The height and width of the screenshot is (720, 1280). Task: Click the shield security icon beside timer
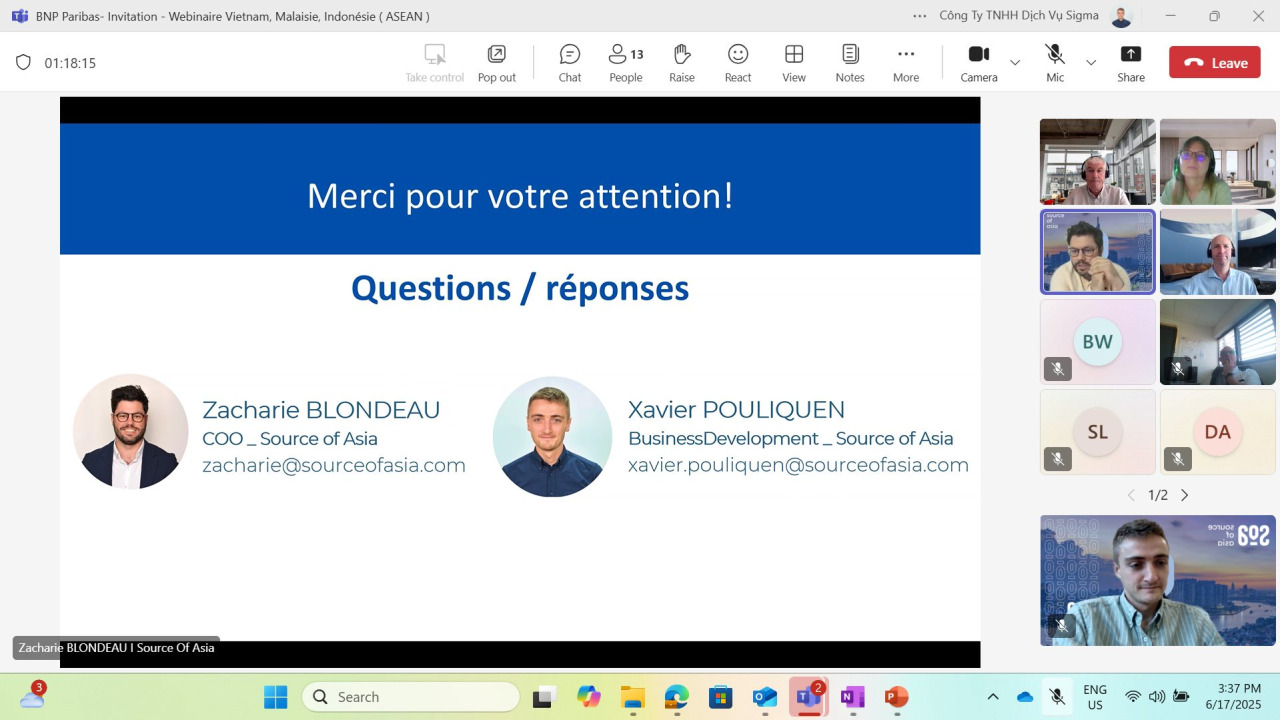point(23,62)
